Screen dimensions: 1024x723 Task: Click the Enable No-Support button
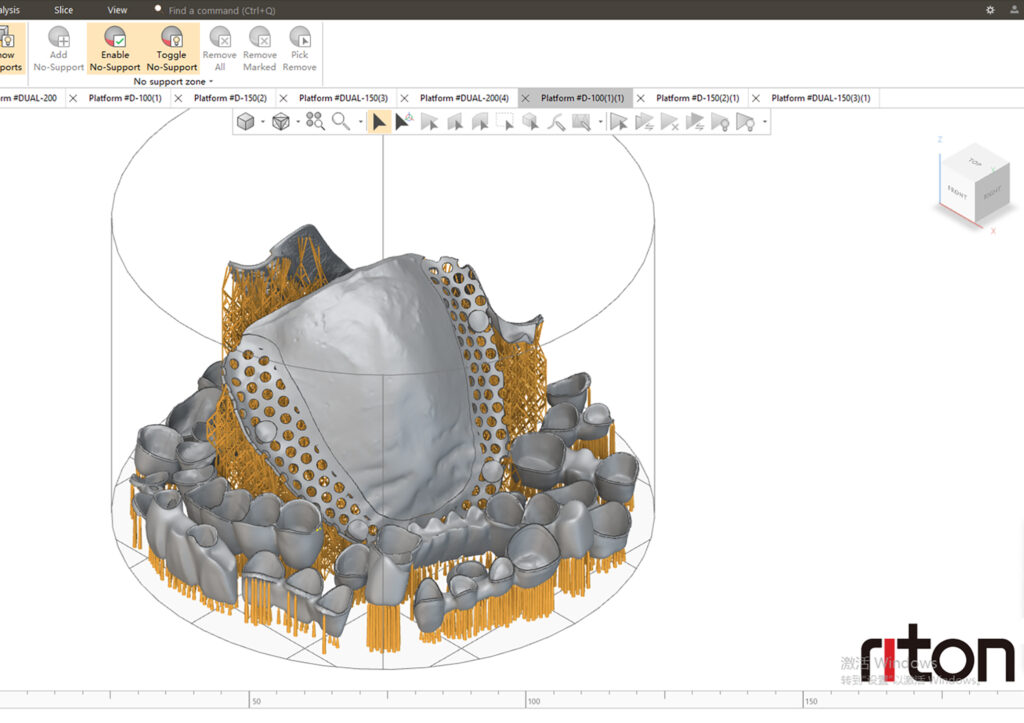tap(115, 48)
